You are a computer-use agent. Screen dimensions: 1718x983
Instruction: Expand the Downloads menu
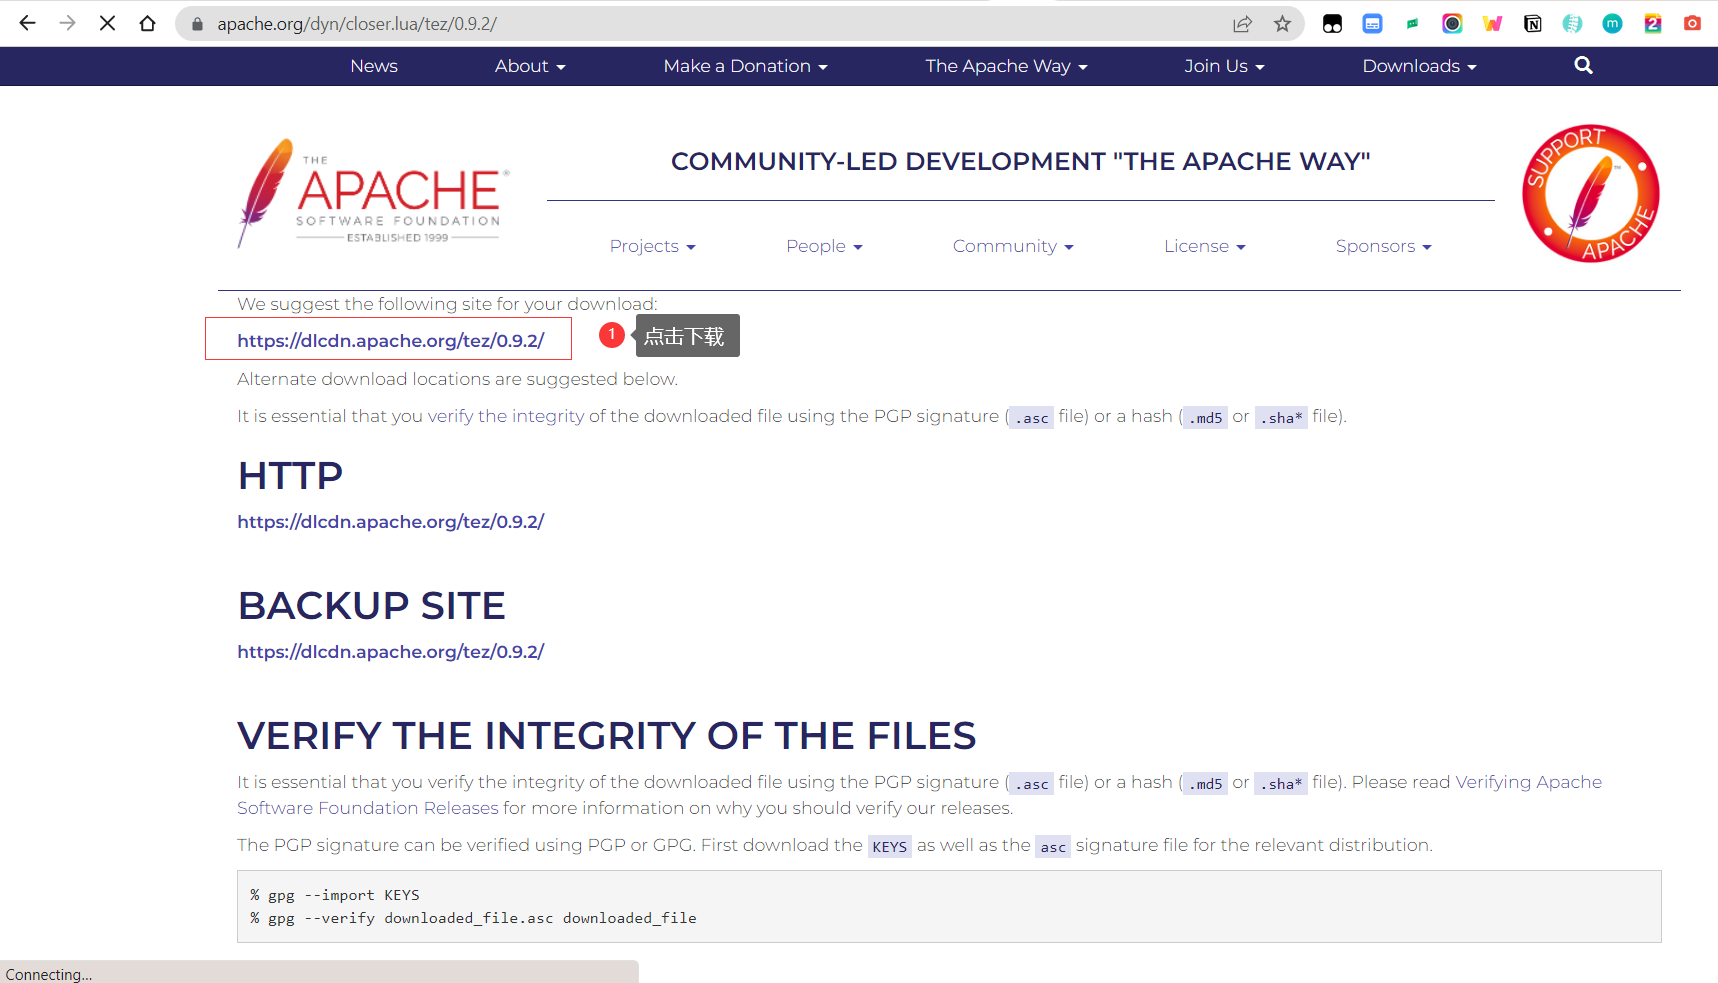pos(1419,66)
